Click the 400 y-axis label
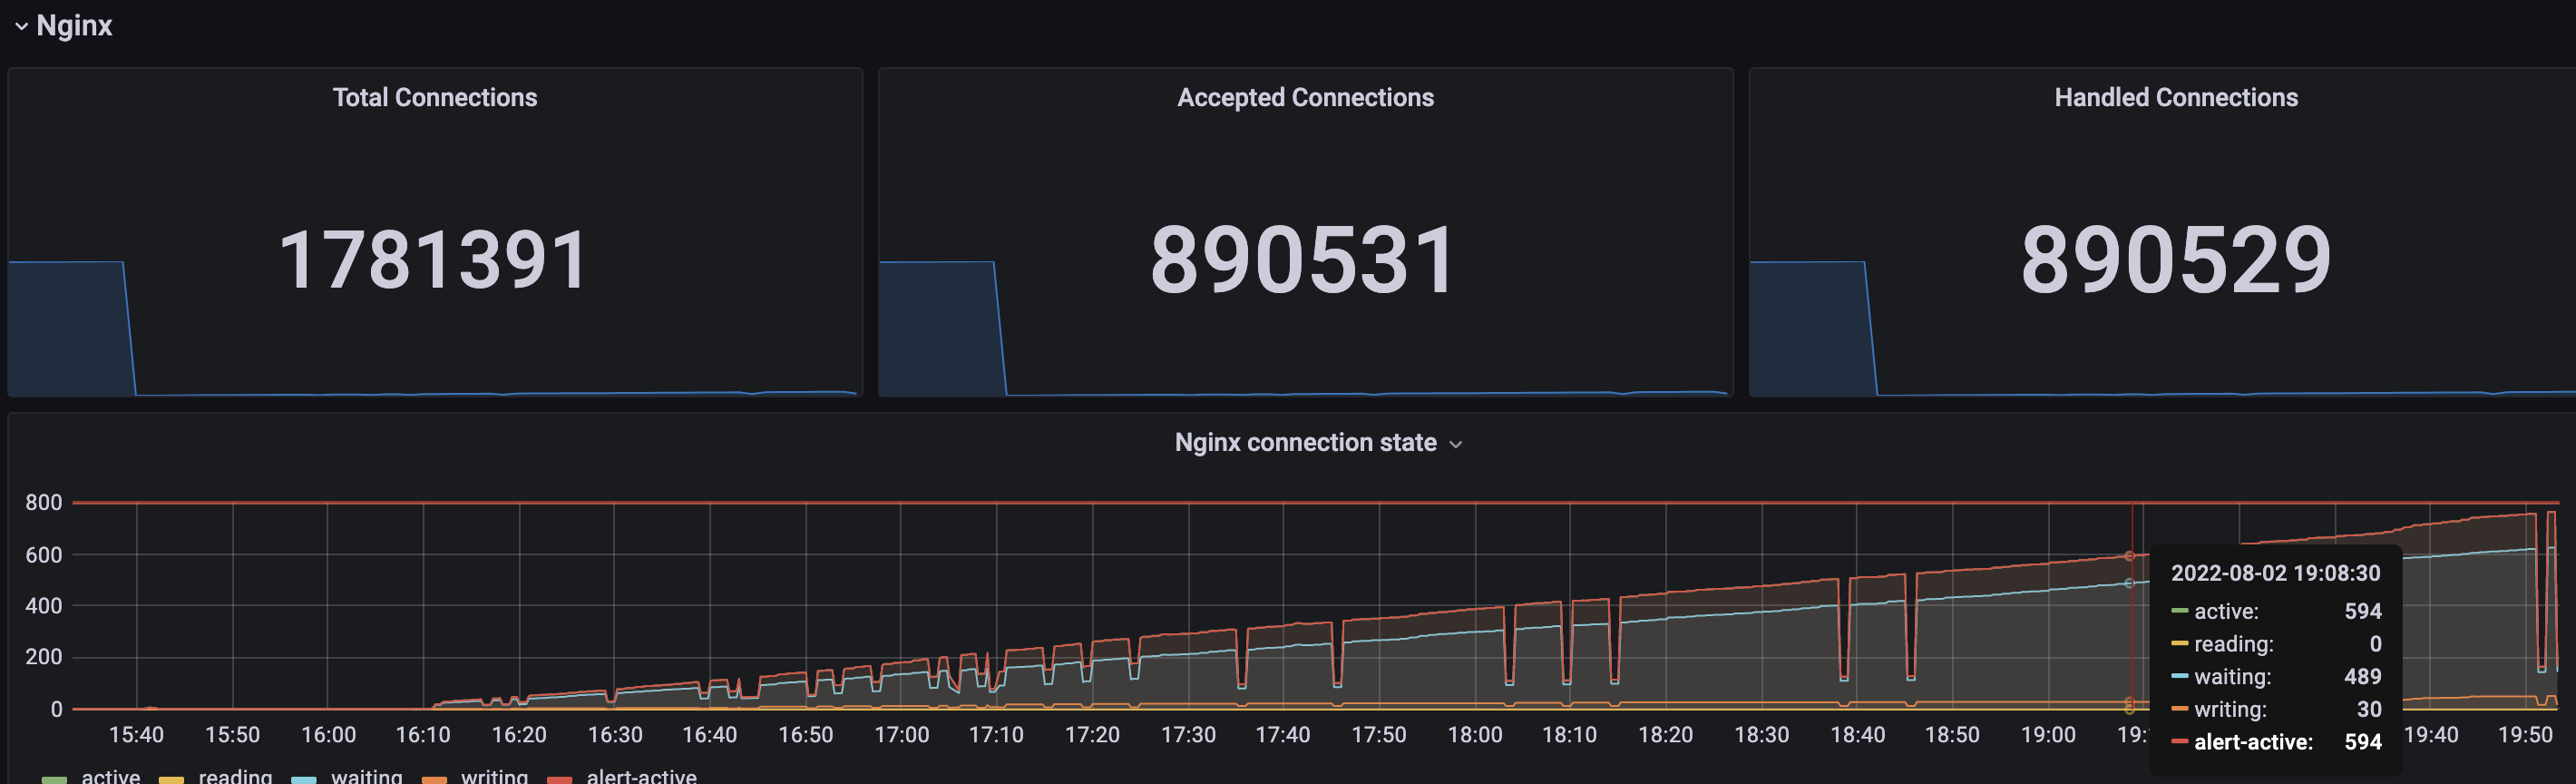Viewport: 2576px width, 784px height. (44, 605)
